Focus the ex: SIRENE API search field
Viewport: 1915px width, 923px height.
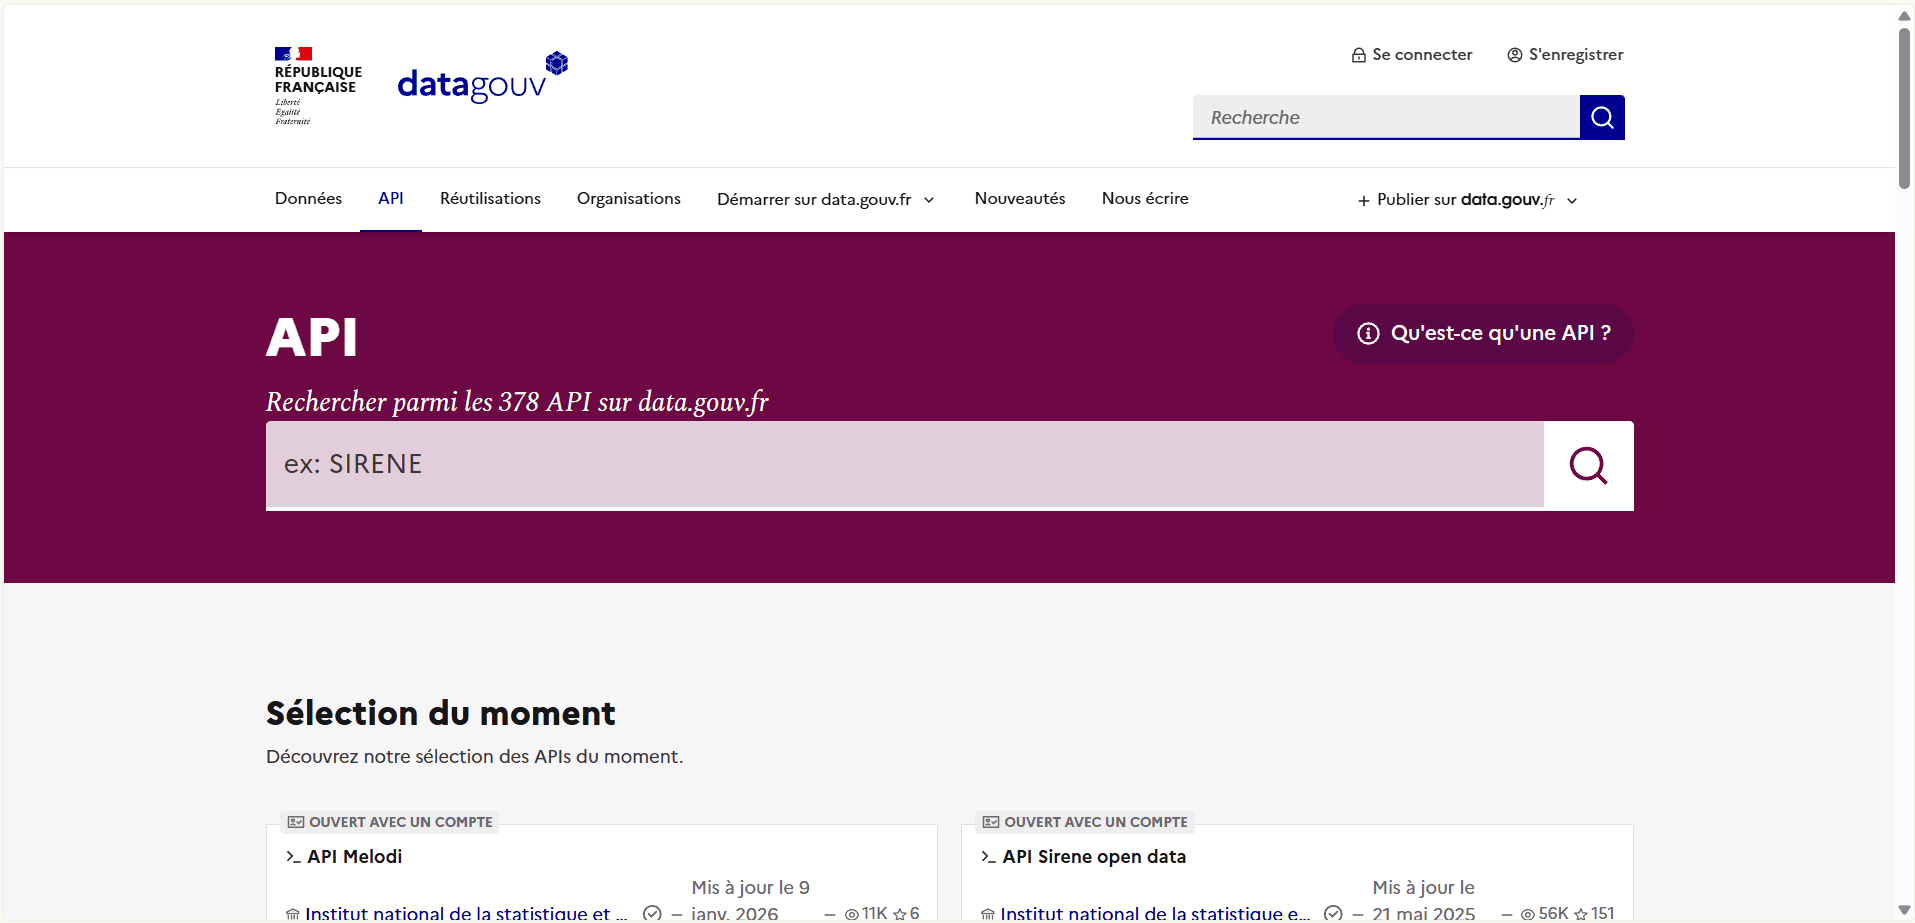(x=905, y=465)
